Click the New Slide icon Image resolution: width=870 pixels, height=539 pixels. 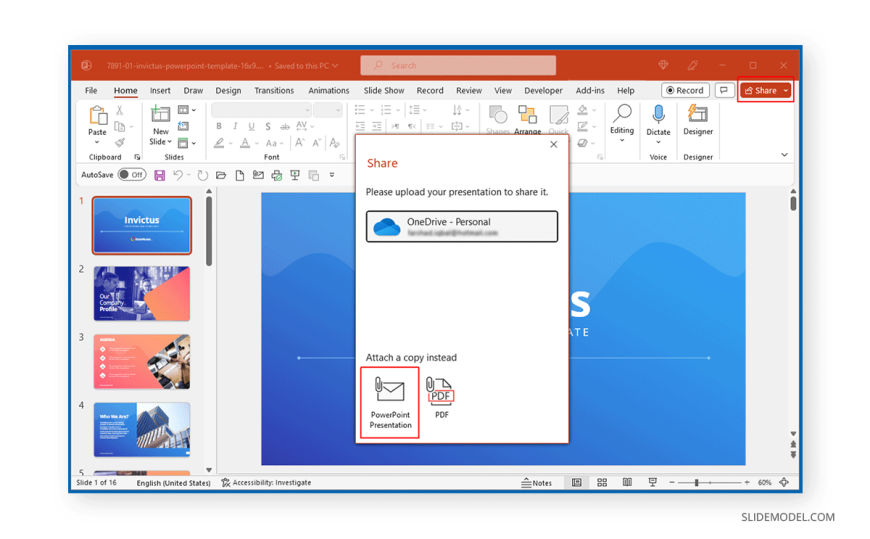160,115
